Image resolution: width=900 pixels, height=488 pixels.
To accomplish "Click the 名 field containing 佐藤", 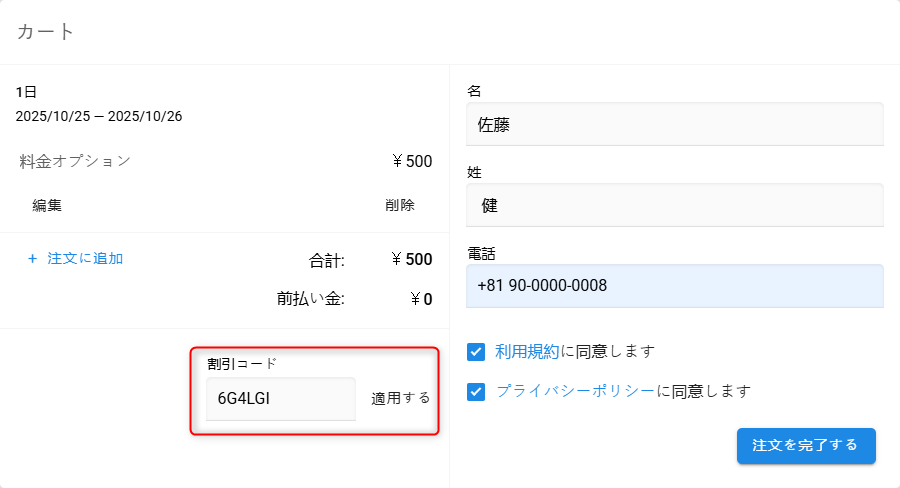I will point(675,124).
